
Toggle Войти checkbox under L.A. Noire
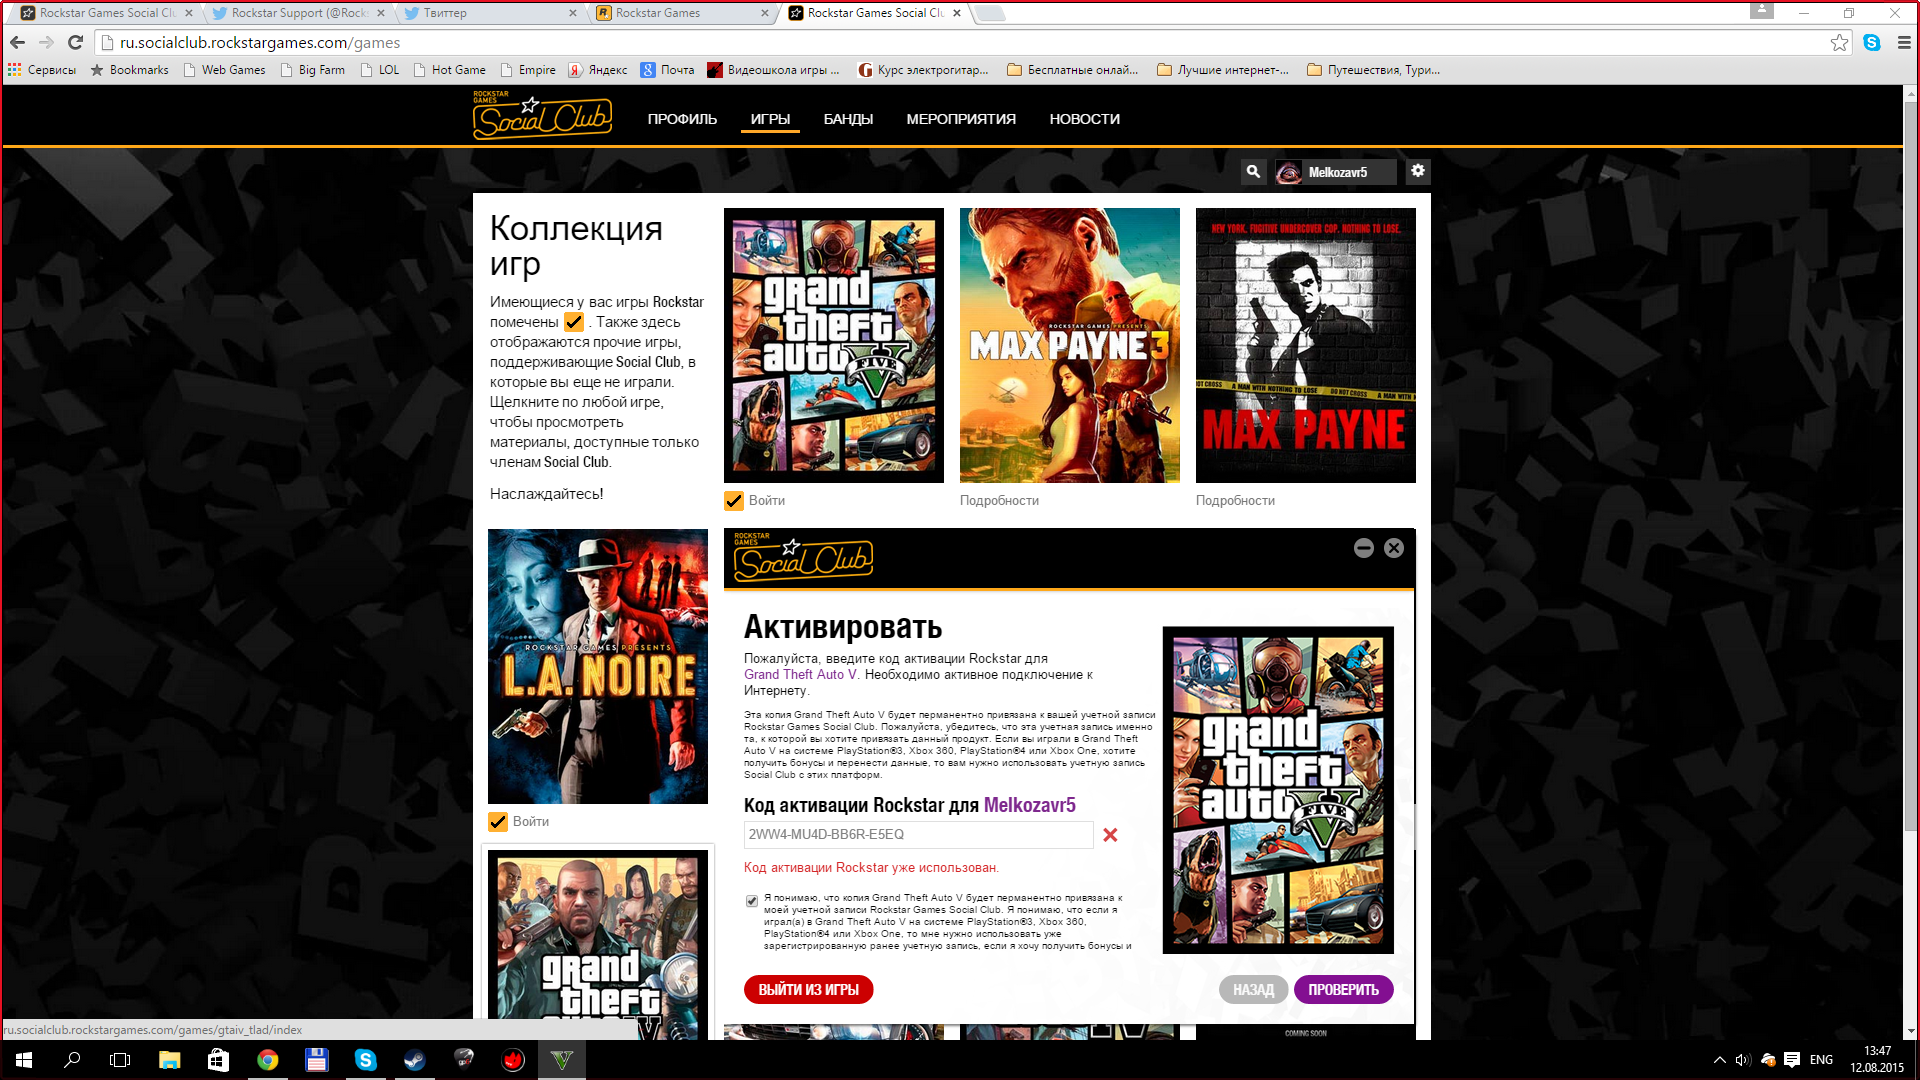coord(497,822)
